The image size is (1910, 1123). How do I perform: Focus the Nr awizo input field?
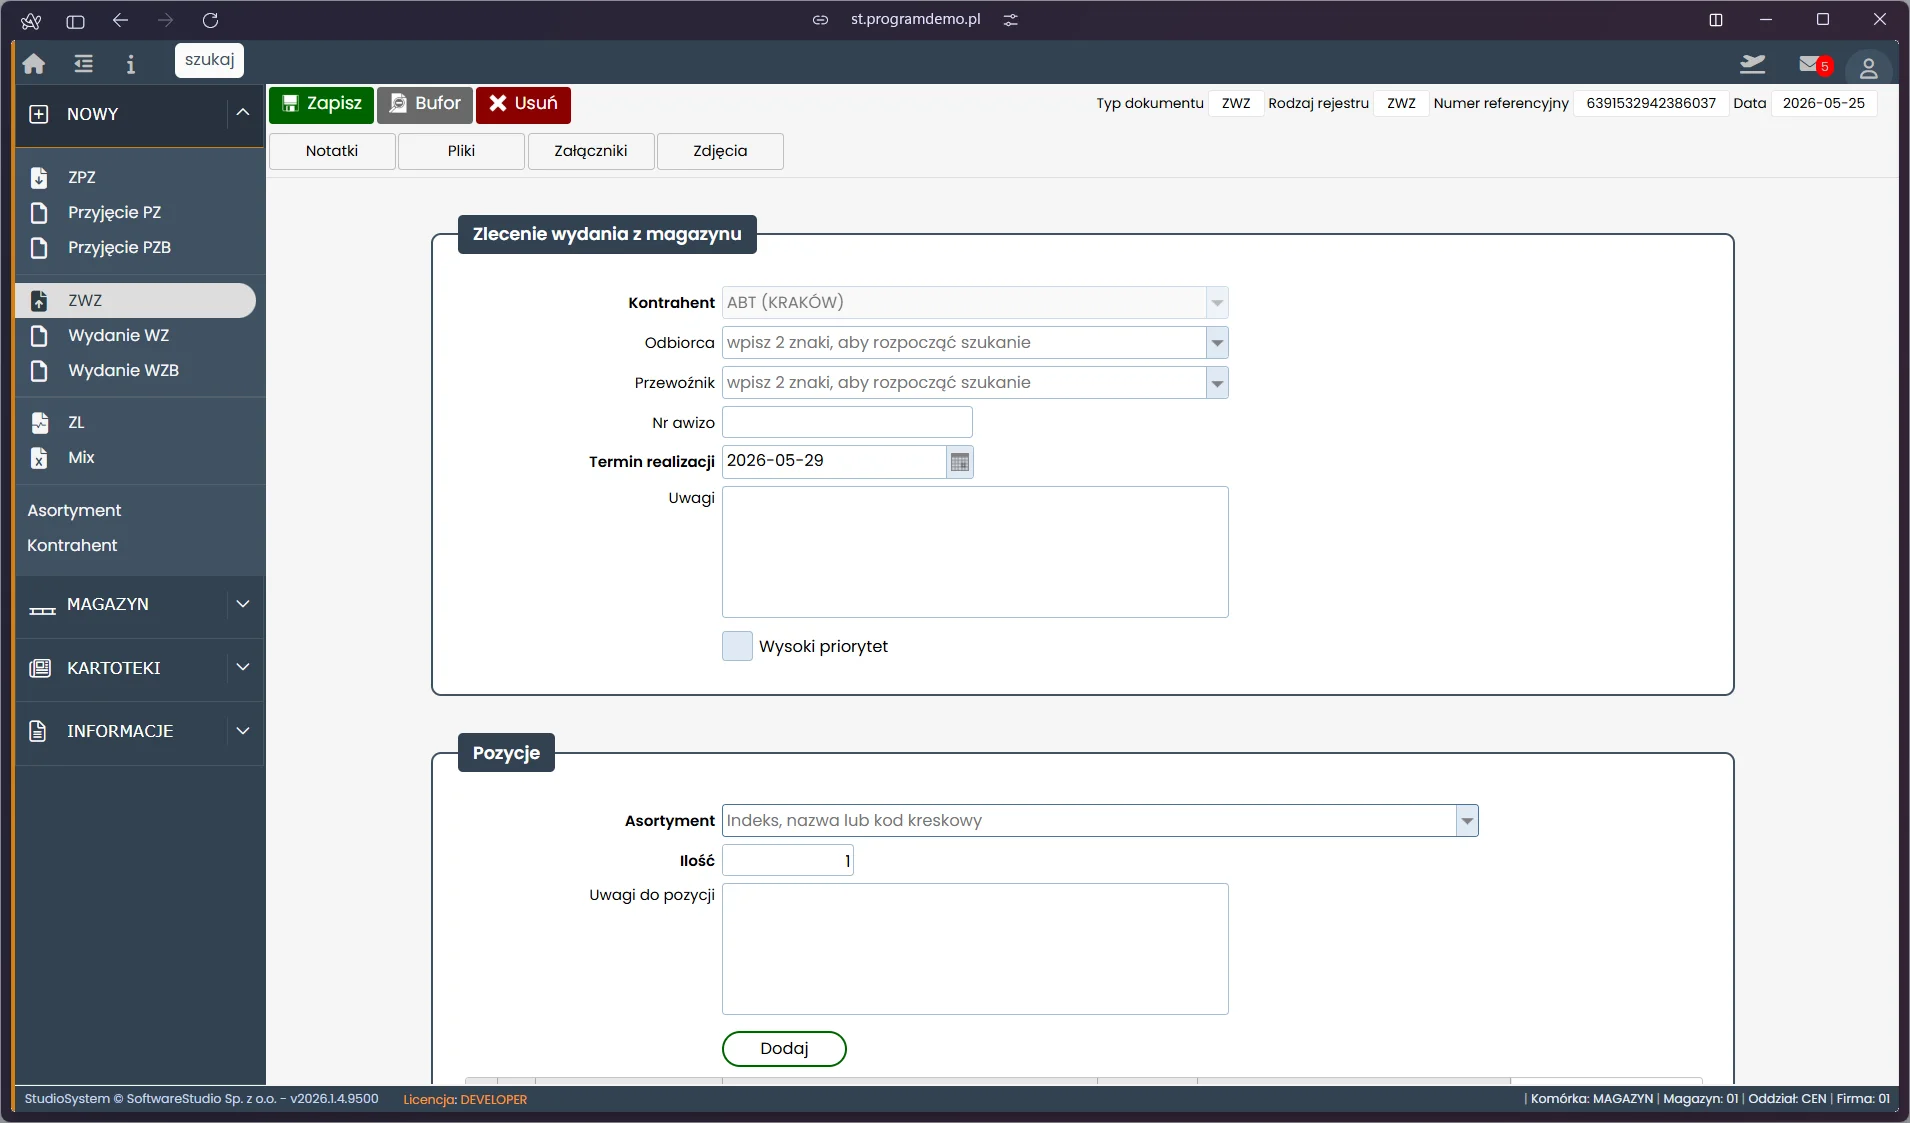click(847, 422)
